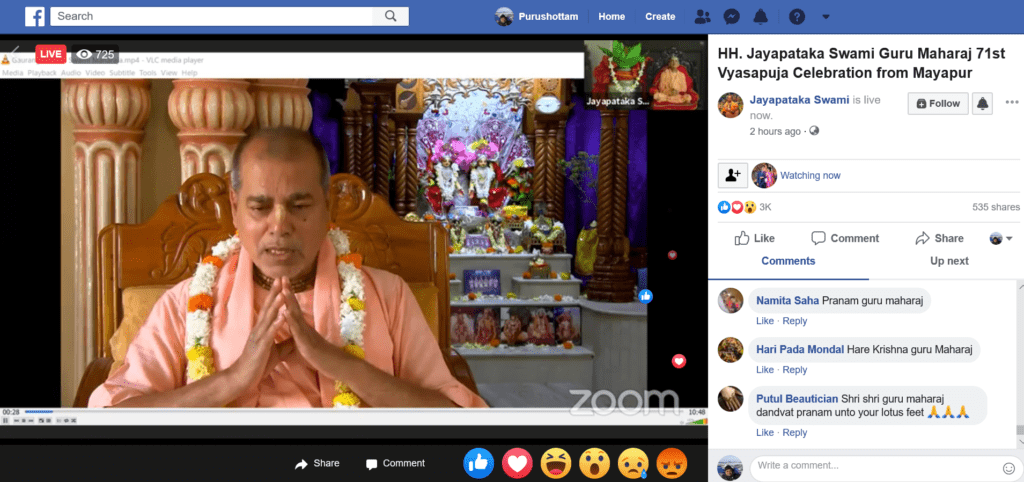Click the search magnifier button

390,16
